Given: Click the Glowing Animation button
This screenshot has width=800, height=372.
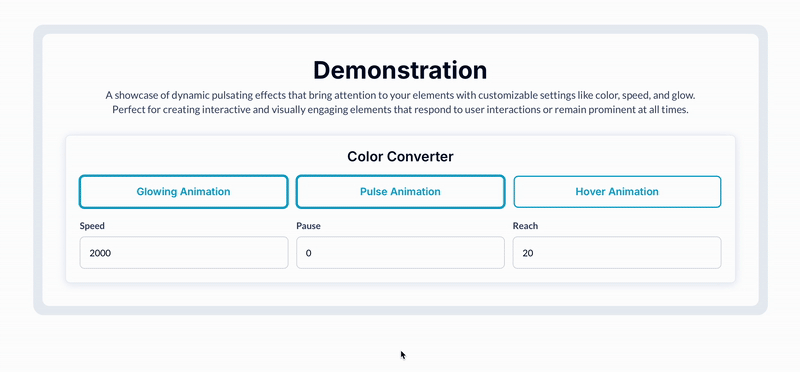Looking at the screenshot, I should (x=184, y=192).
